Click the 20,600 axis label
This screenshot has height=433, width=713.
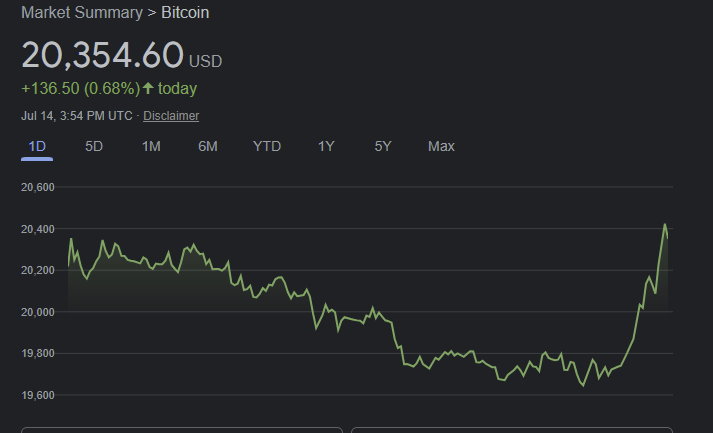[x=38, y=187]
